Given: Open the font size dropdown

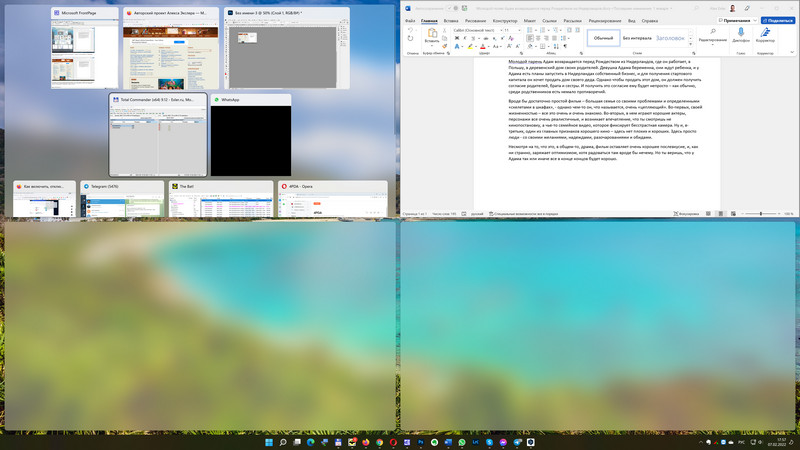Looking at the screenshot, I should (x=506, y=30).
